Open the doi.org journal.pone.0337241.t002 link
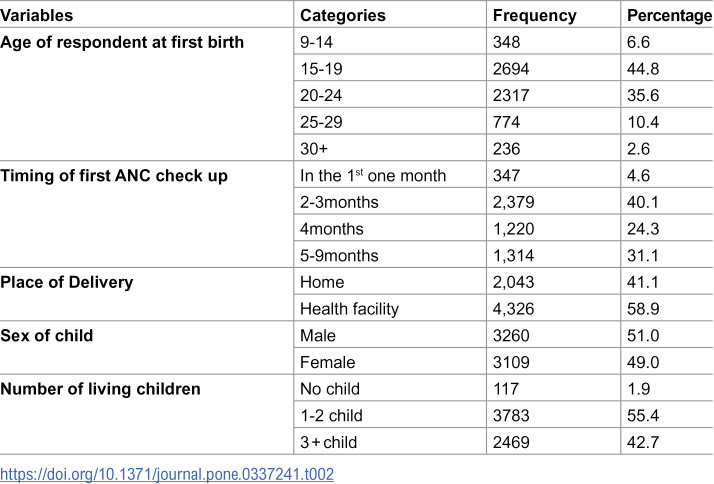714x484 pixels. click(167, 474)
